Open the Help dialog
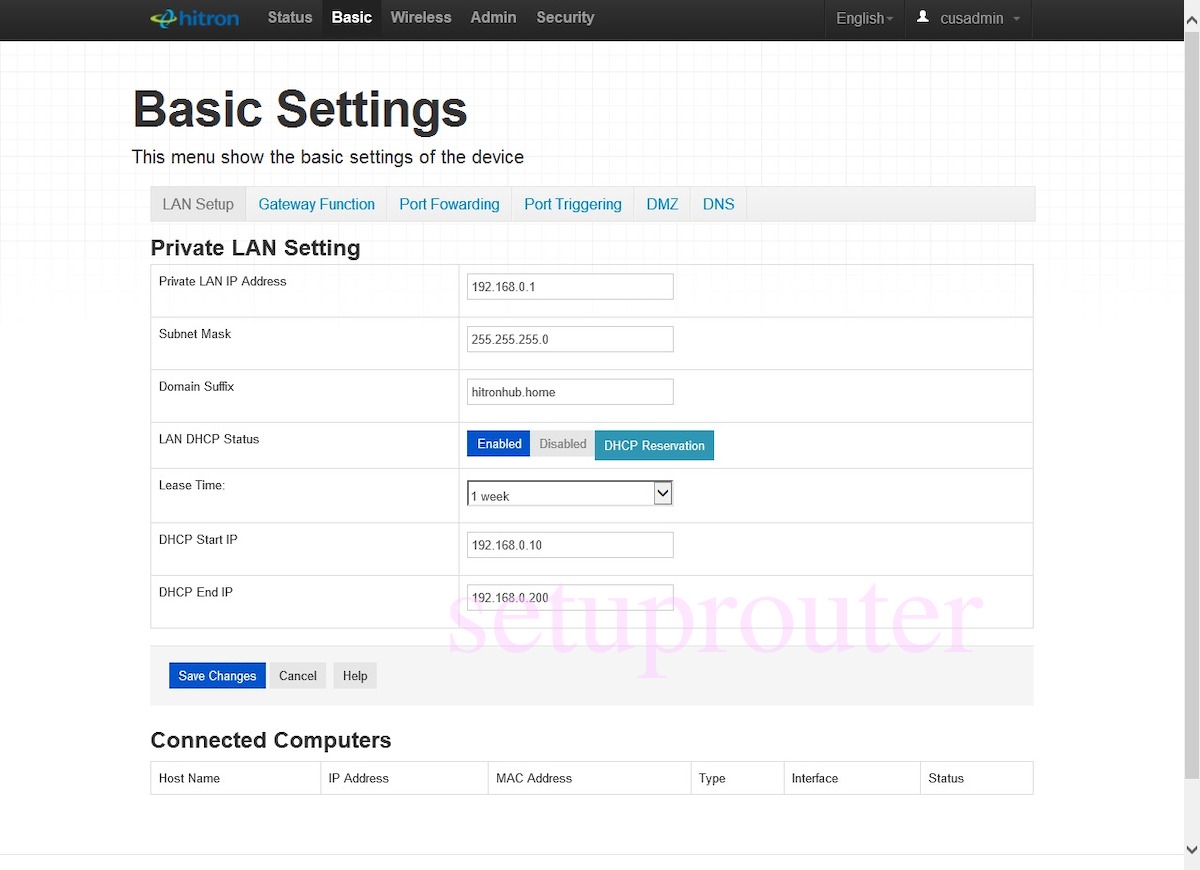Screen dimensions: 1200x870 point(355,675)
